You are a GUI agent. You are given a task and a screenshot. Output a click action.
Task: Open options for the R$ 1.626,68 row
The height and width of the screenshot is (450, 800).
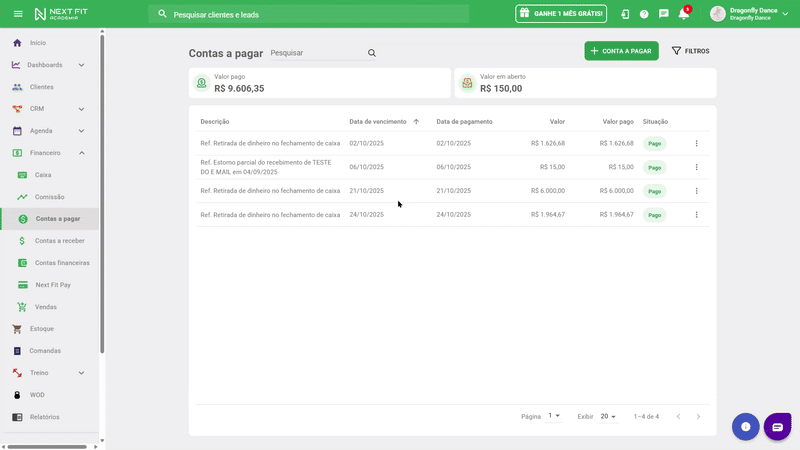(696, 143)
